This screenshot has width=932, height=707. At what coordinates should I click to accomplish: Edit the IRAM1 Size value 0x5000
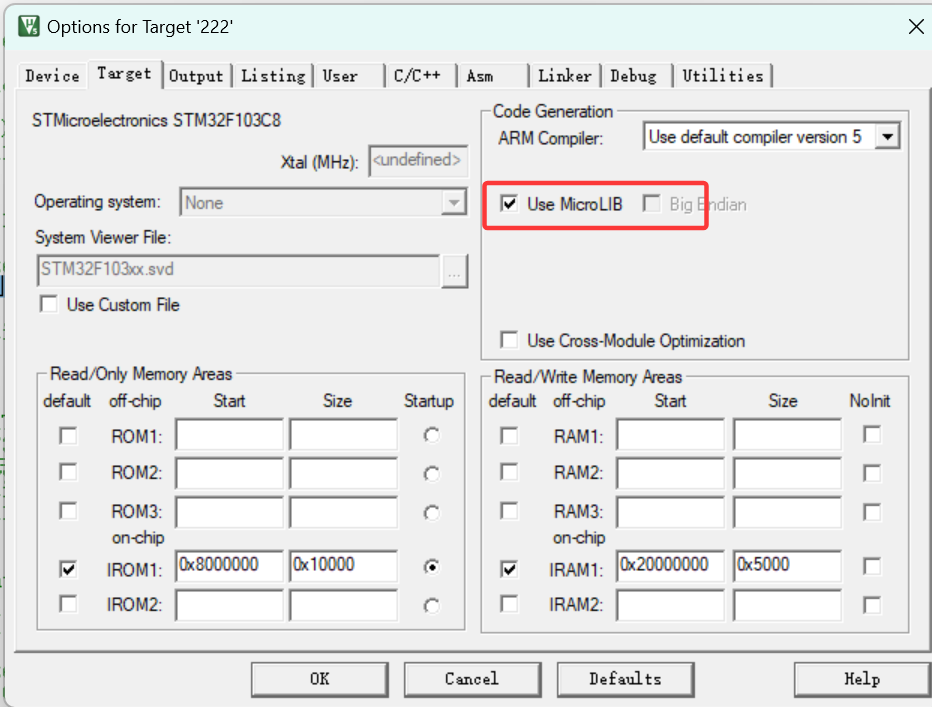point(787,565)
